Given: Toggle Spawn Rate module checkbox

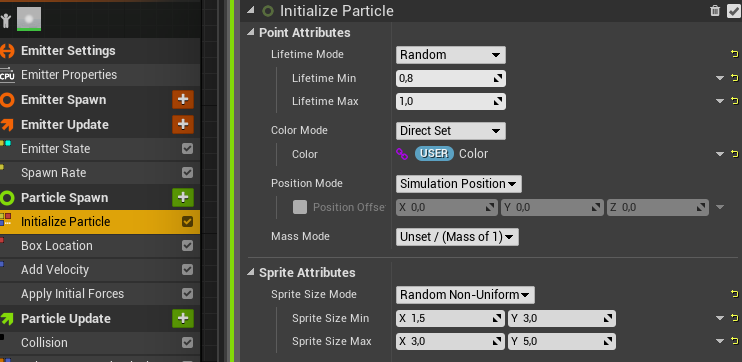Looking at the screenshot, I should pyautogui.click(x=187, y=173).
